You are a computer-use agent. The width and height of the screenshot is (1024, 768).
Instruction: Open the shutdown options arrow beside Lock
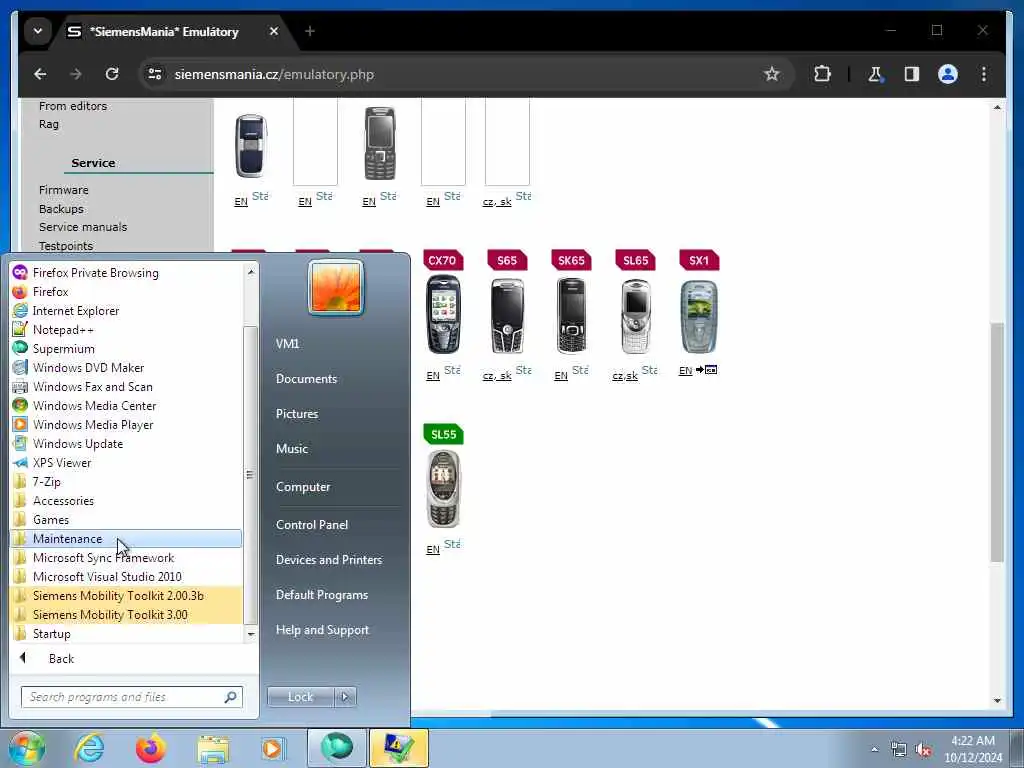click(x=345, y=697)
